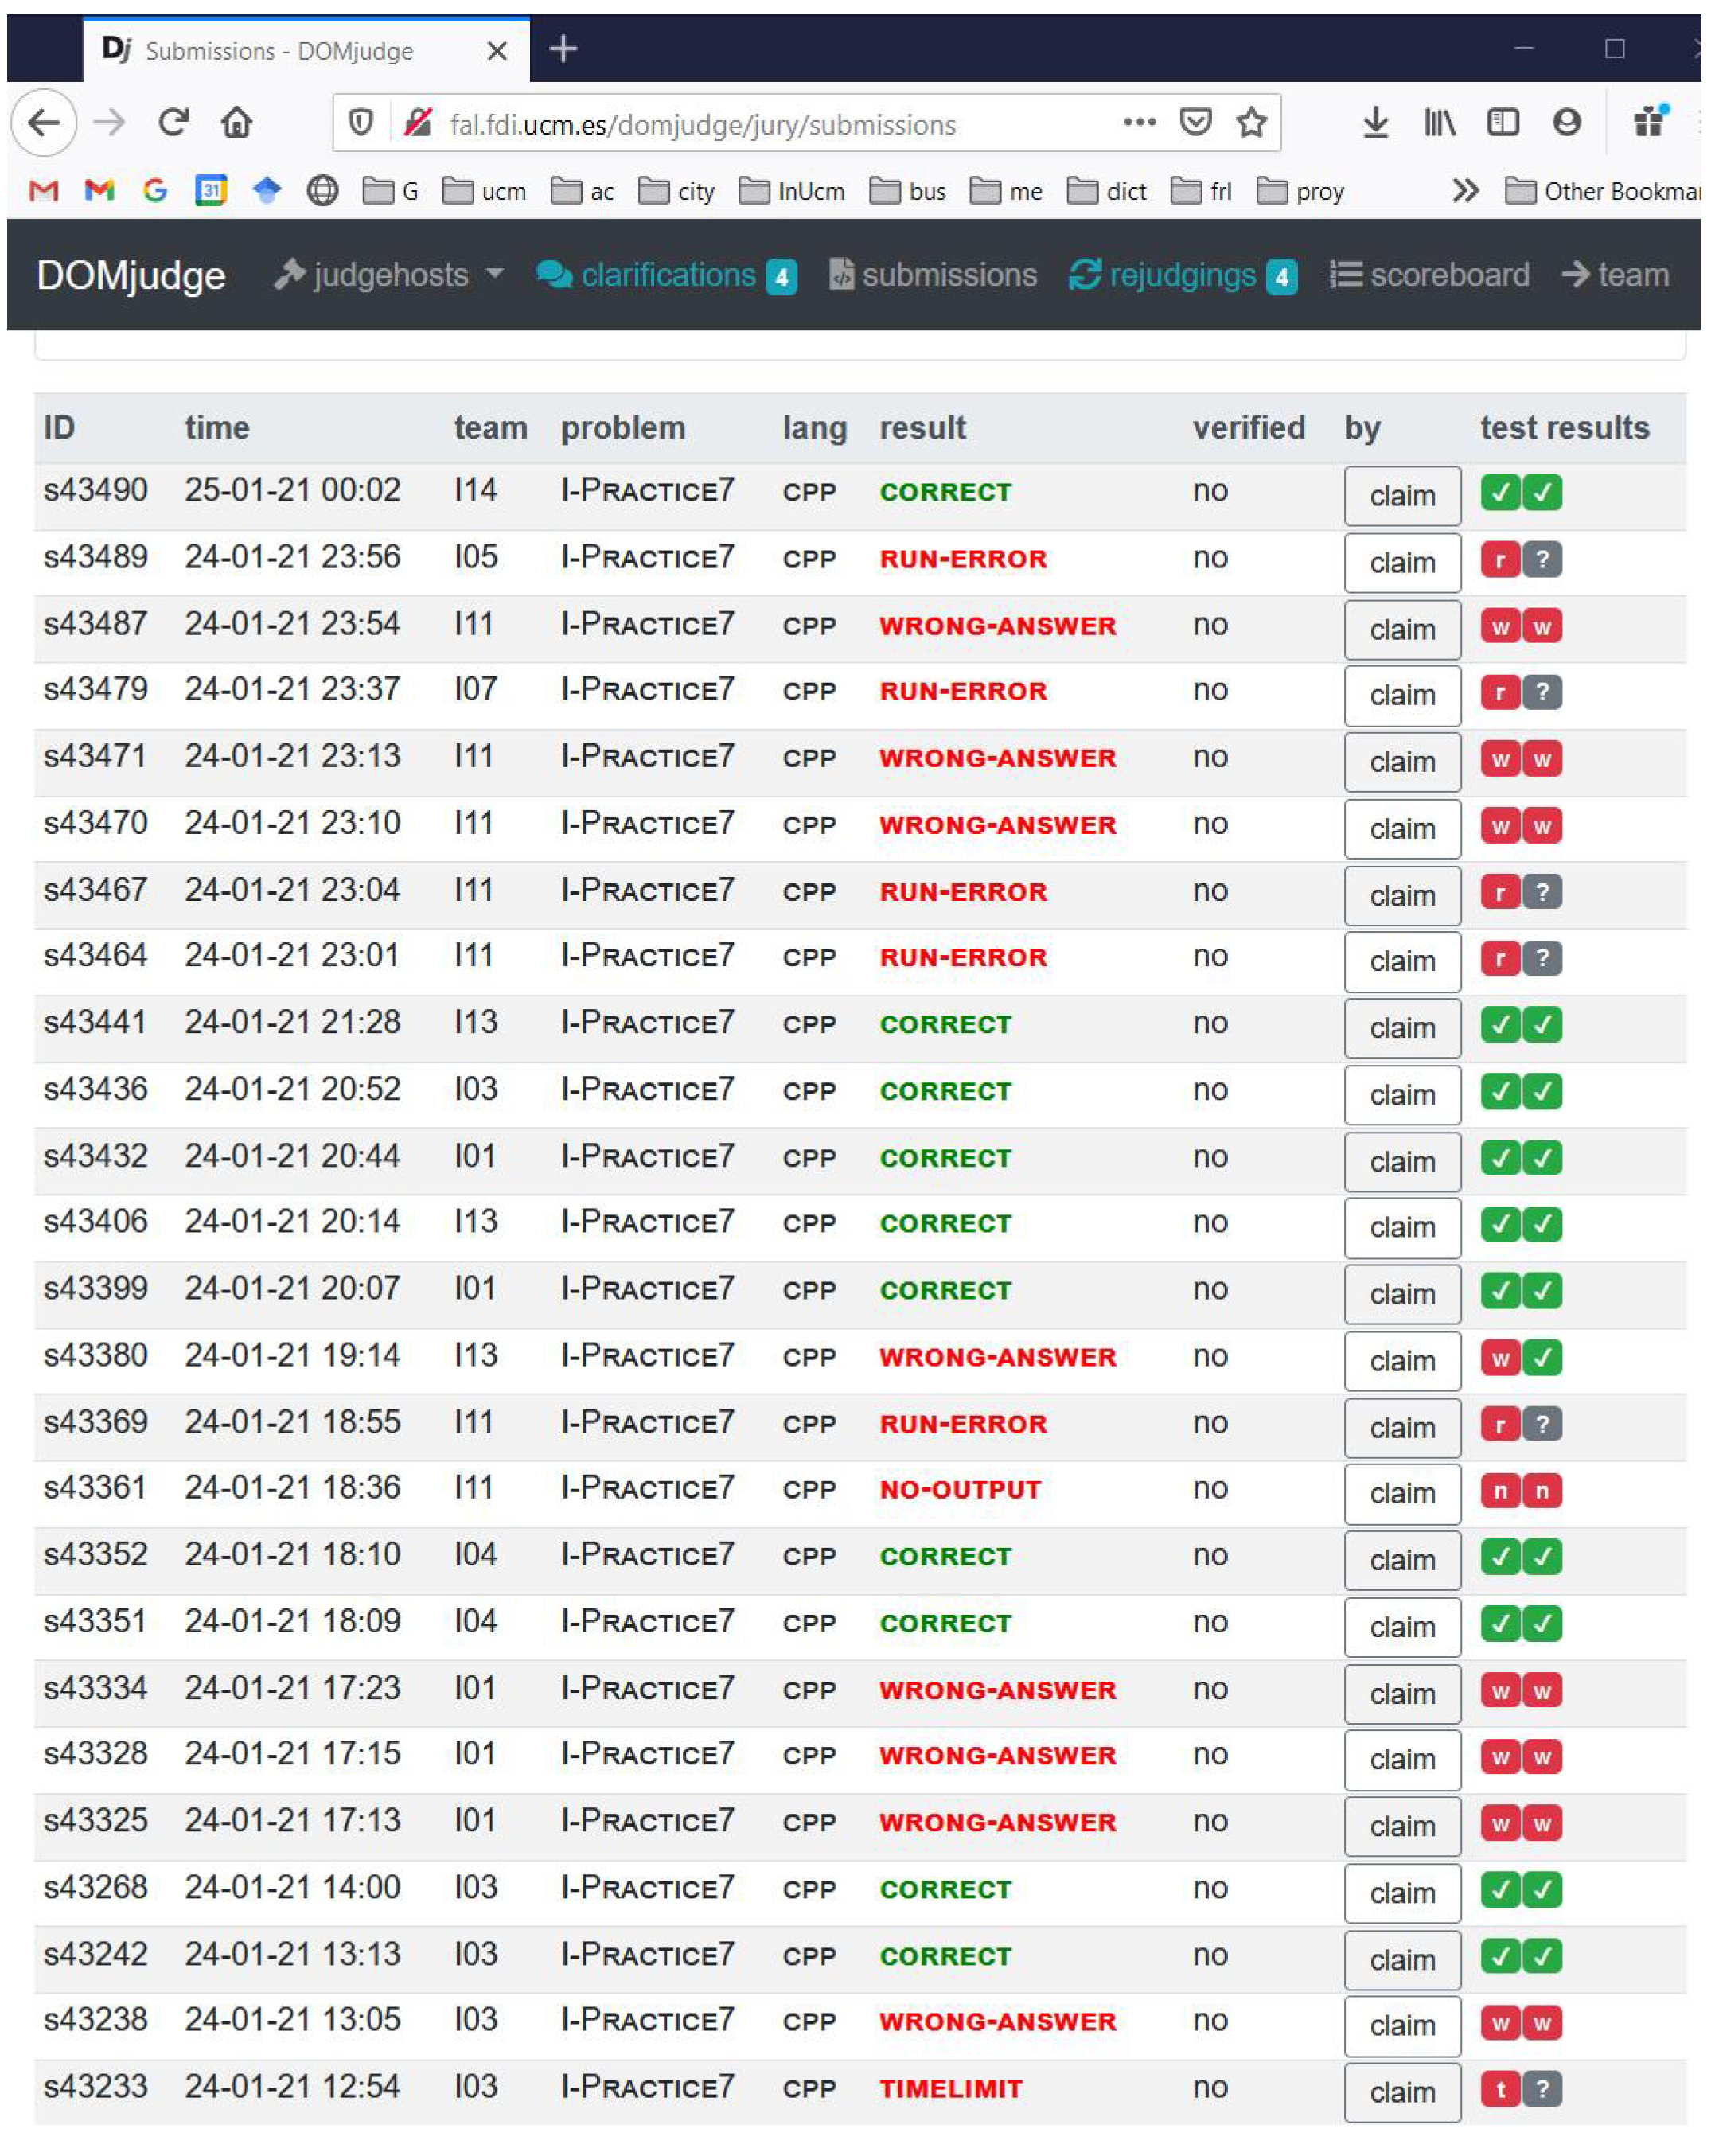Click first green test result of s43490
The height and width of the screenshot is (2156, 1715).
(x=1500, y=492)
